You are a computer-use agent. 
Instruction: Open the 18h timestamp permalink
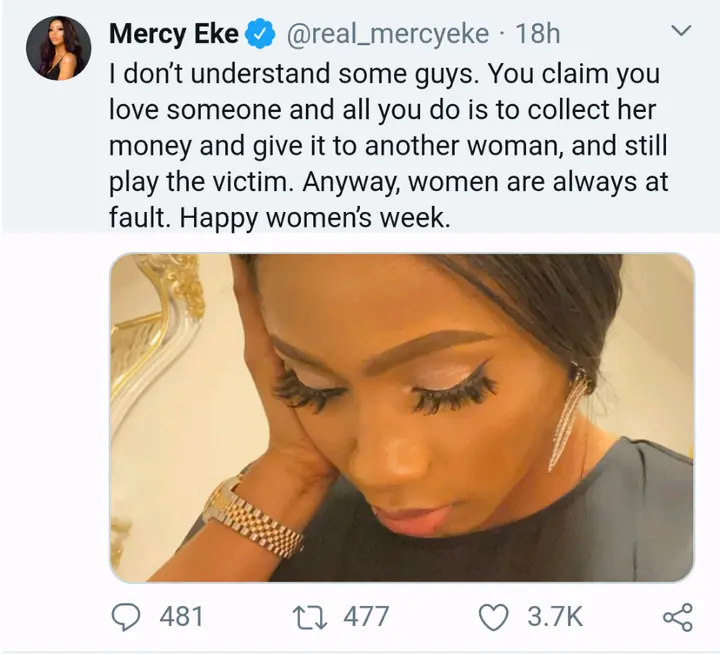coord(538,34)
